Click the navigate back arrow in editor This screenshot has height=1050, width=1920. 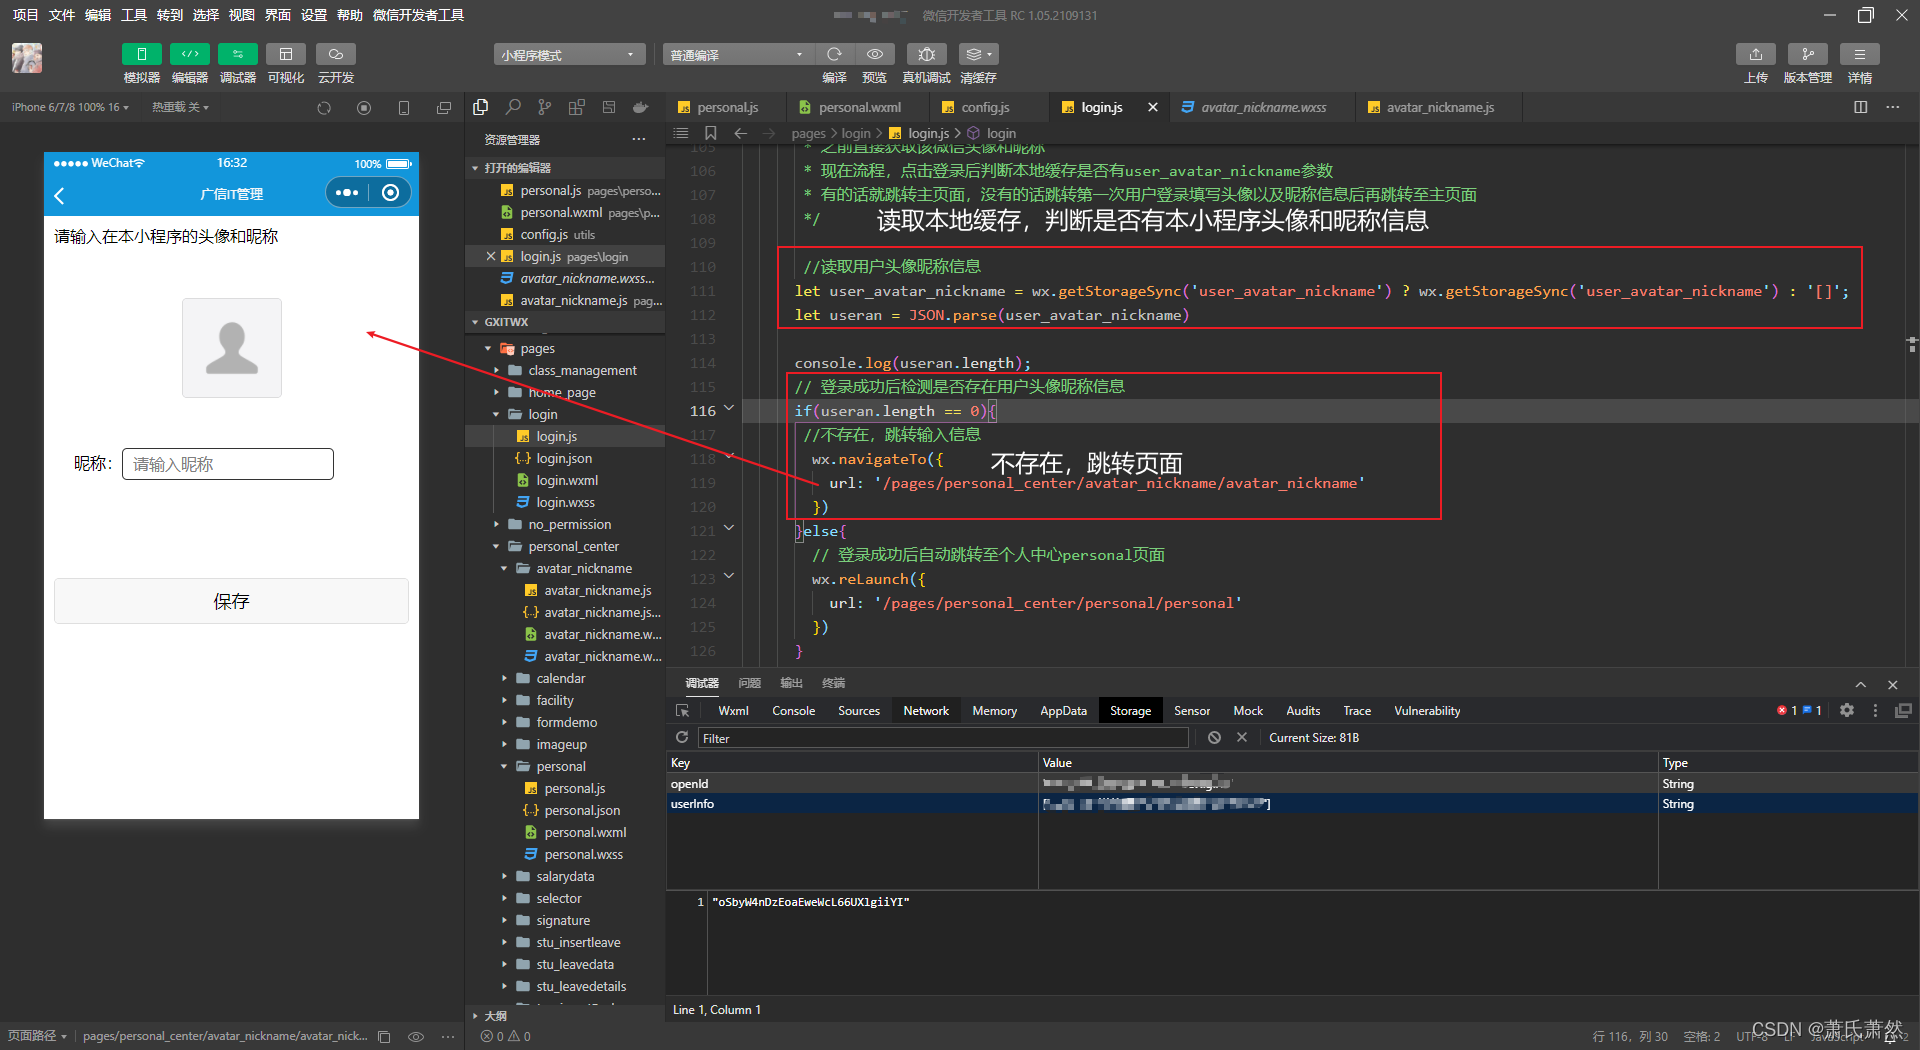740,133
